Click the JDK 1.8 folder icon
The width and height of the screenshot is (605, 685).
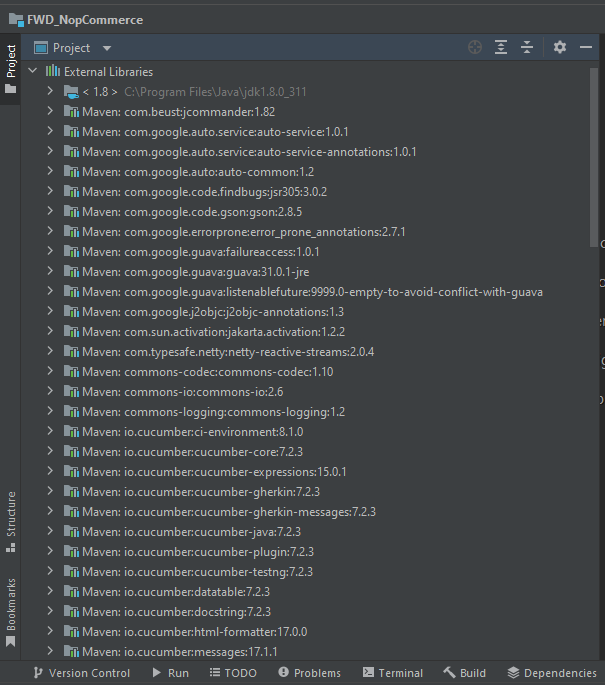tap(71, 92)
